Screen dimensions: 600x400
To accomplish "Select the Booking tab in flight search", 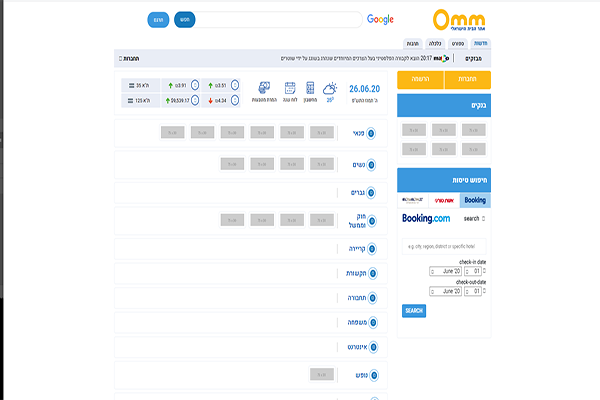I will click(475, 200).
